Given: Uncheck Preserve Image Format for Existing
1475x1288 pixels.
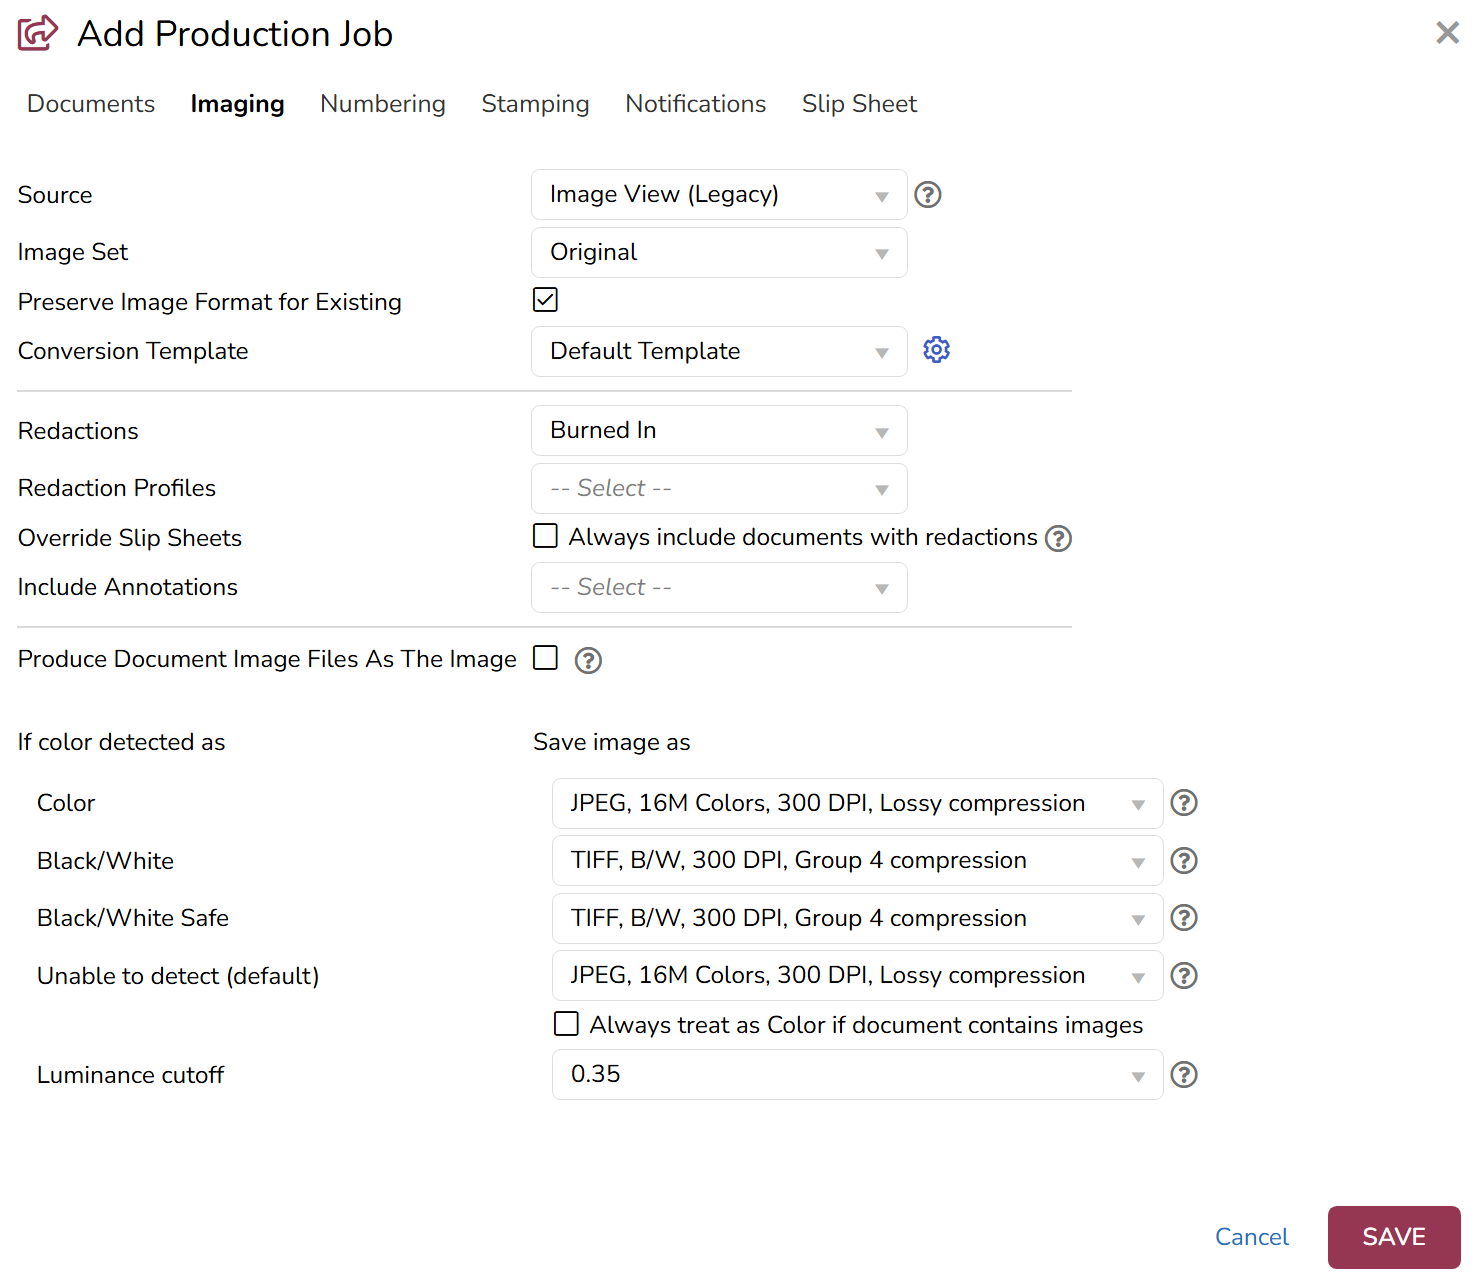Looking at the screenshot, I should point(545,300).
